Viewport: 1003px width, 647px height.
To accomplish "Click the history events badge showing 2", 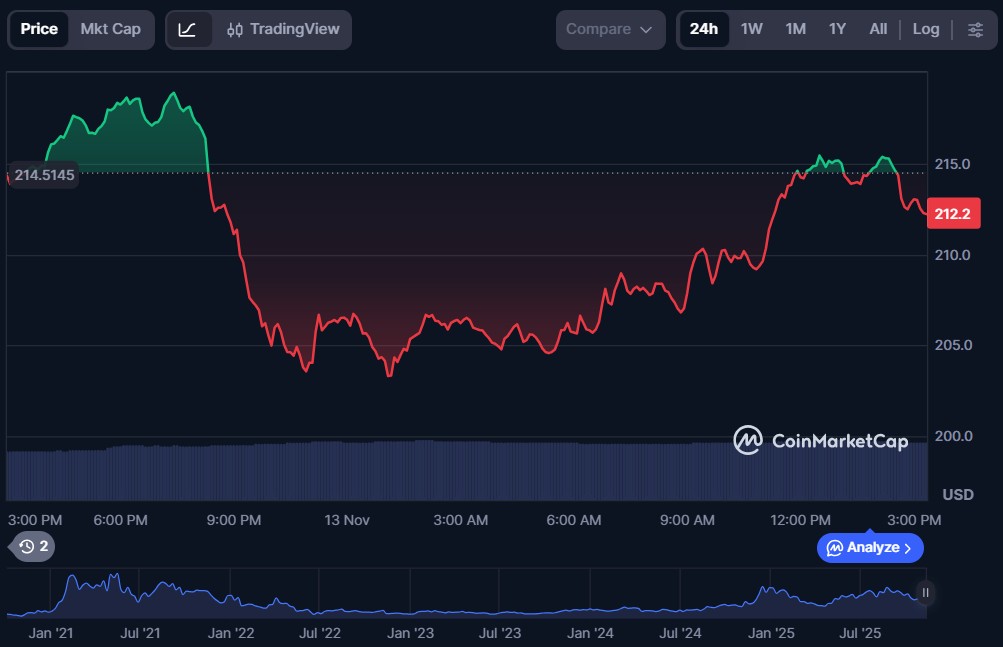I will click(34, 546).
